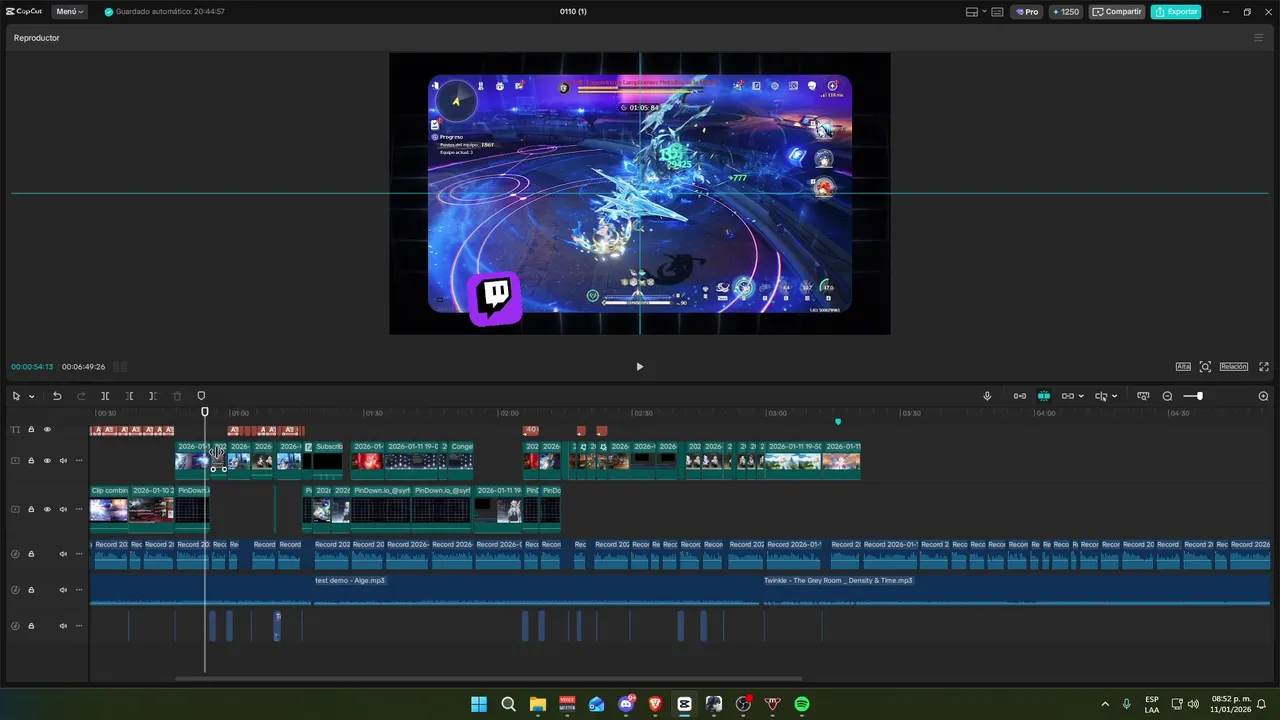
Task: Open keyboard shortcuts icon in title bar
Action: click(997, 12)
